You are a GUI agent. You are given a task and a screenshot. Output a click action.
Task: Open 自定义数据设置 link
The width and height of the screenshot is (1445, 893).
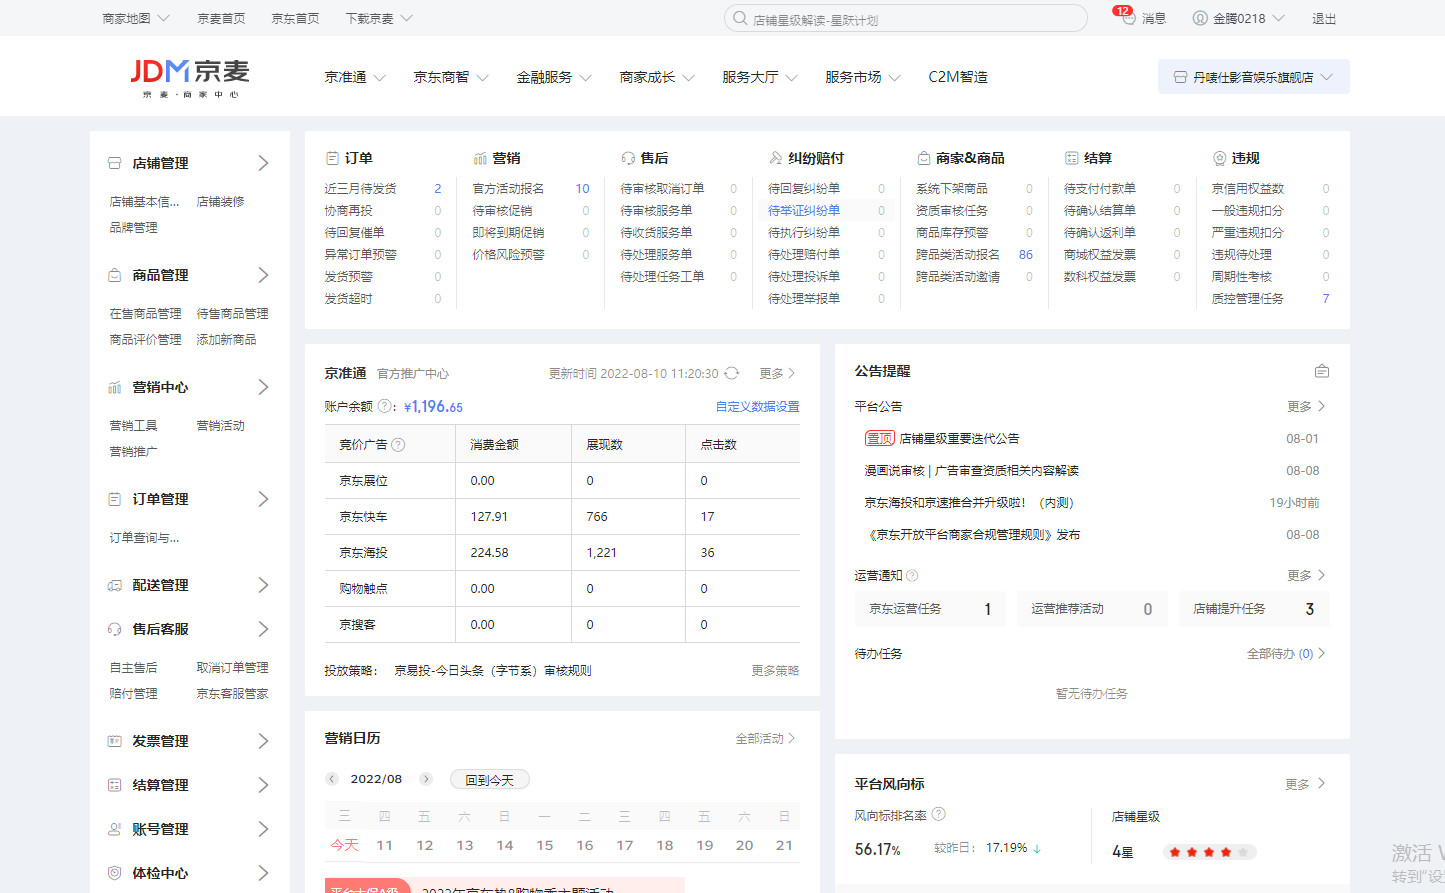757,407
